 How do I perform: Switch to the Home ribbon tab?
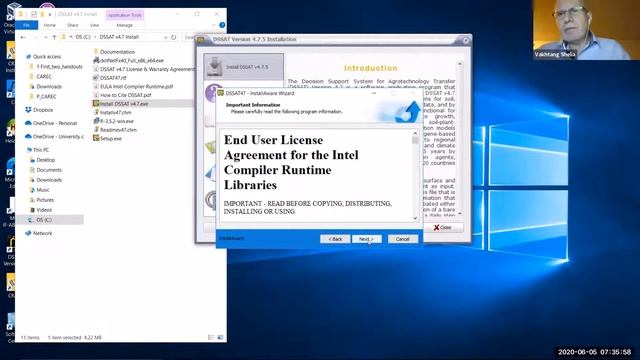pyautogui.click(x=50, y=25)
